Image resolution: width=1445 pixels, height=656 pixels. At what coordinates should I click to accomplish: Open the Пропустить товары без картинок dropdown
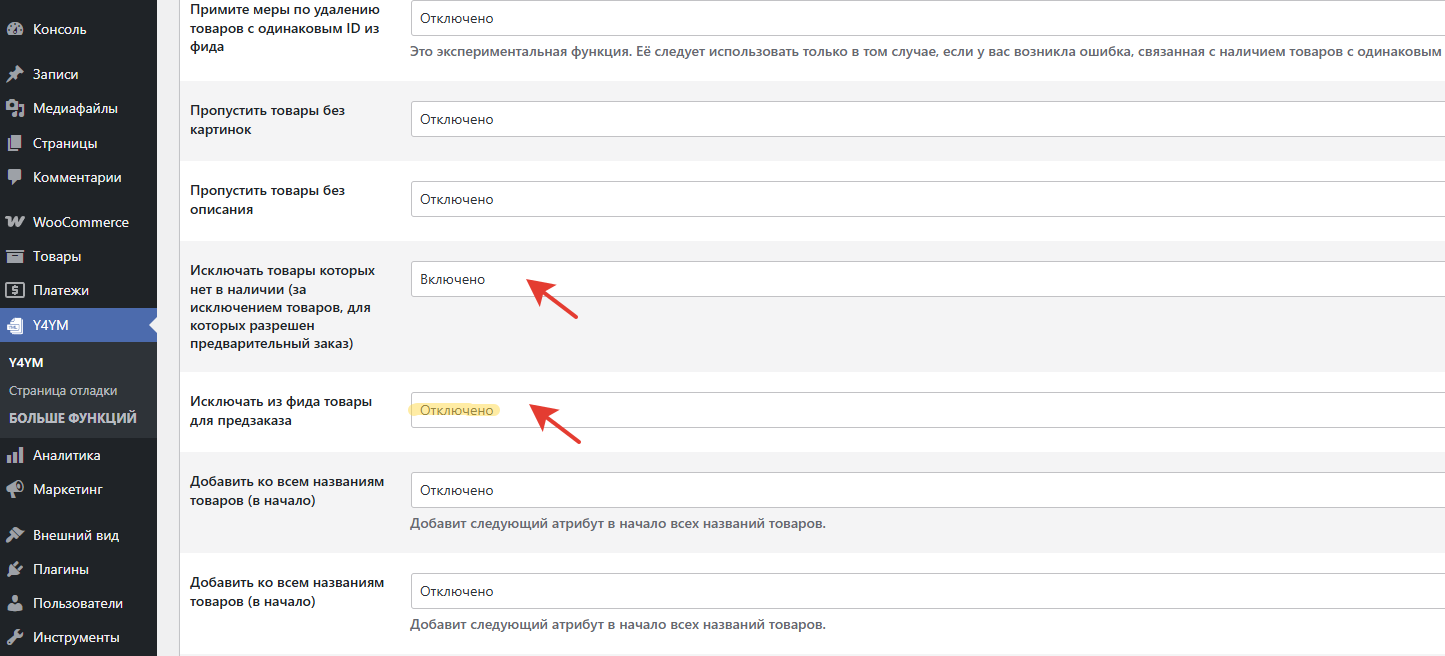pyautogui.click(x=927, y=119)
